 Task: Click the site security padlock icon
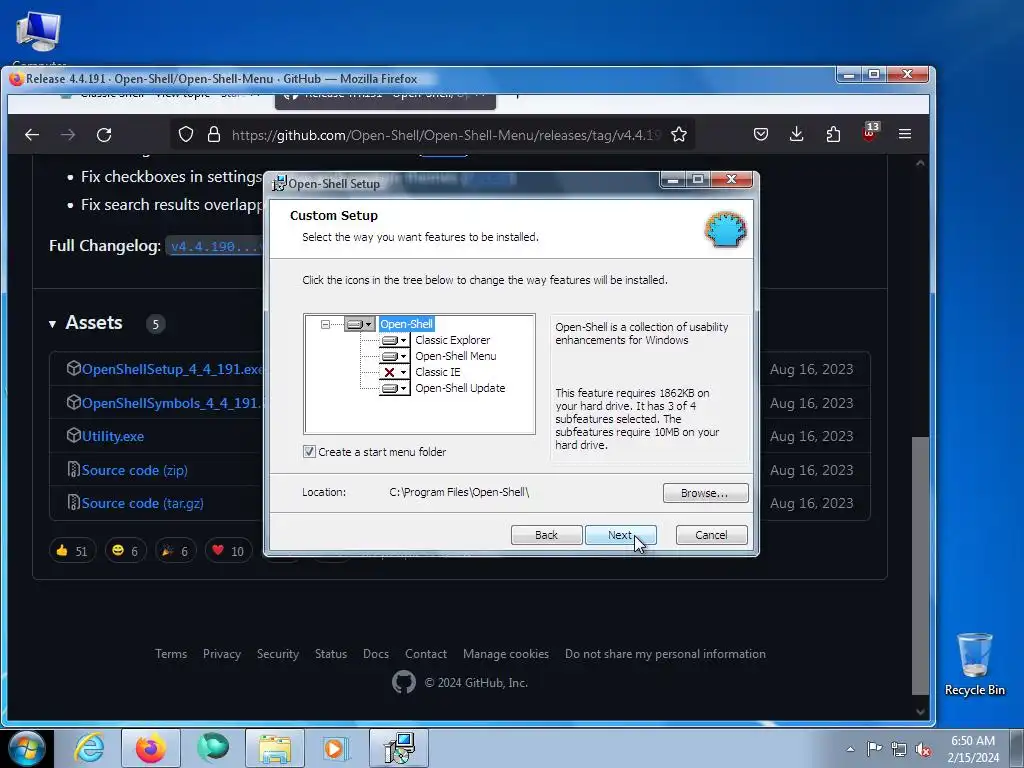[214, 135]
